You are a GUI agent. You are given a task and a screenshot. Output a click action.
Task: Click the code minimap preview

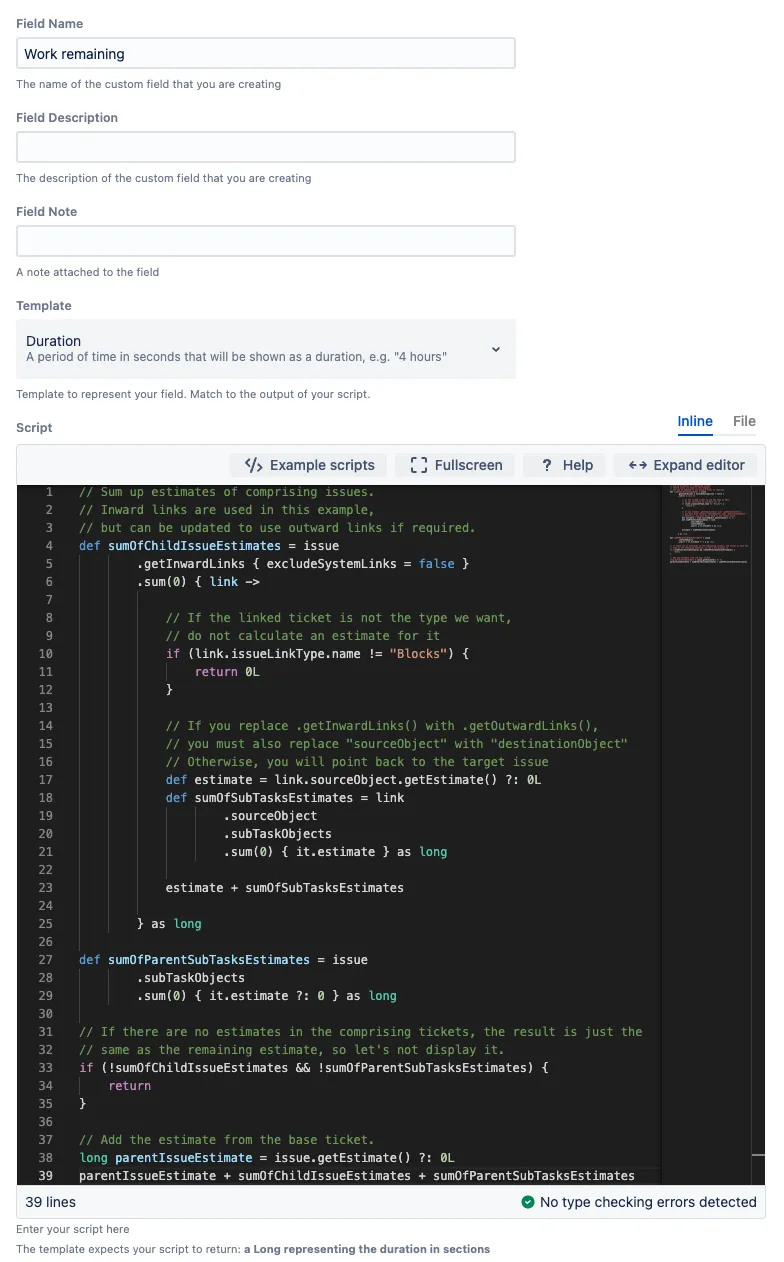click(710, 526)
